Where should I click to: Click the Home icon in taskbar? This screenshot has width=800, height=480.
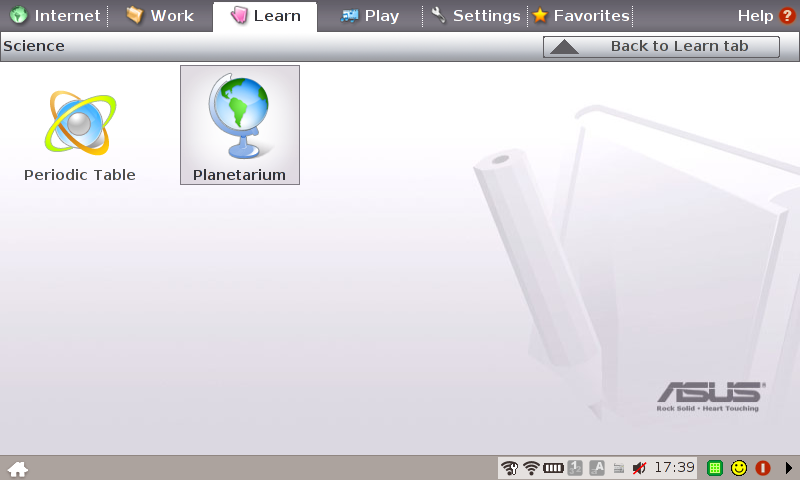click(x=18, y=468)
